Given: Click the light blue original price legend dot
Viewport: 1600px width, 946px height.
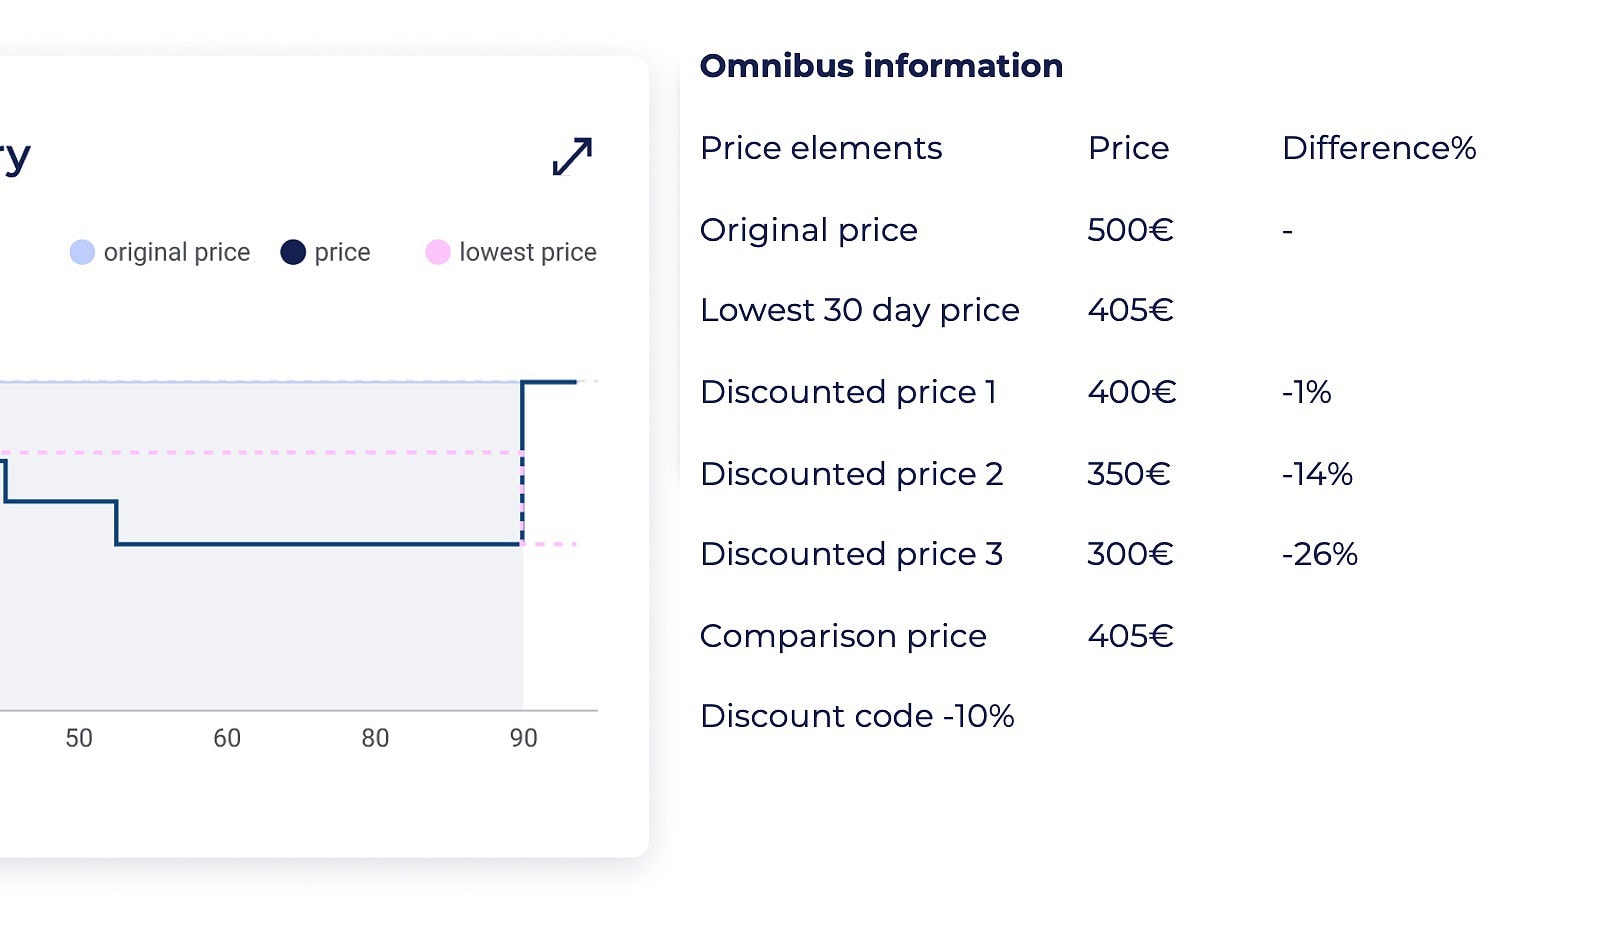Looking at the screenshot, I should [83, 252].
